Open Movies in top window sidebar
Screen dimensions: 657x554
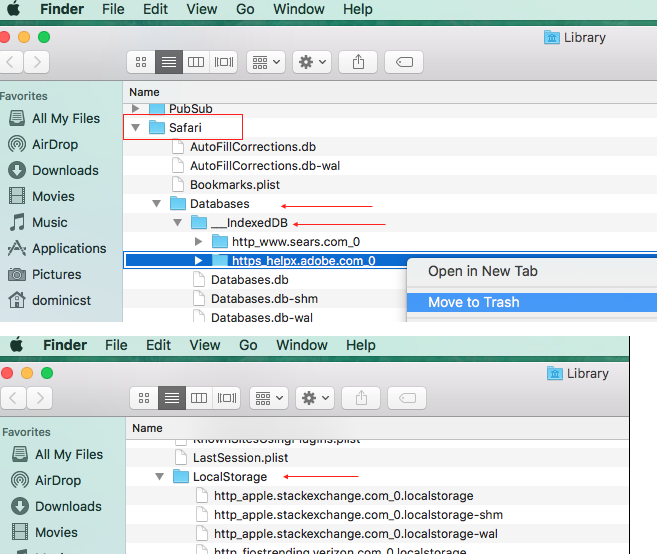[42, 196]
